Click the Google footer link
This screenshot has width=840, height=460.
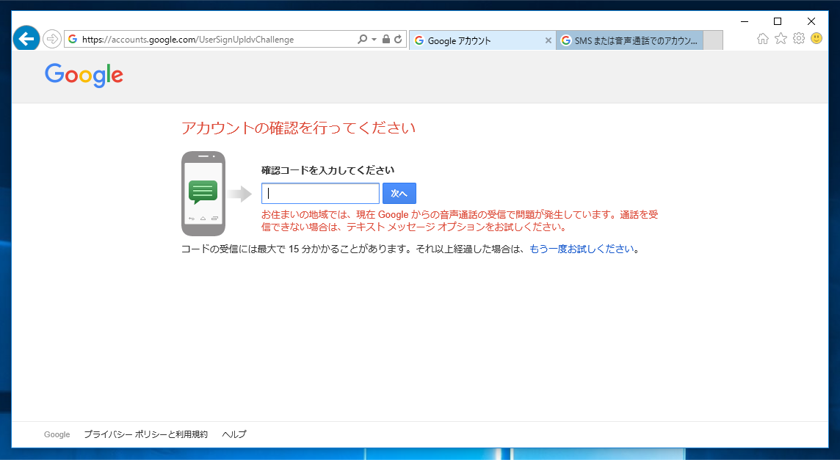[57, 434]
